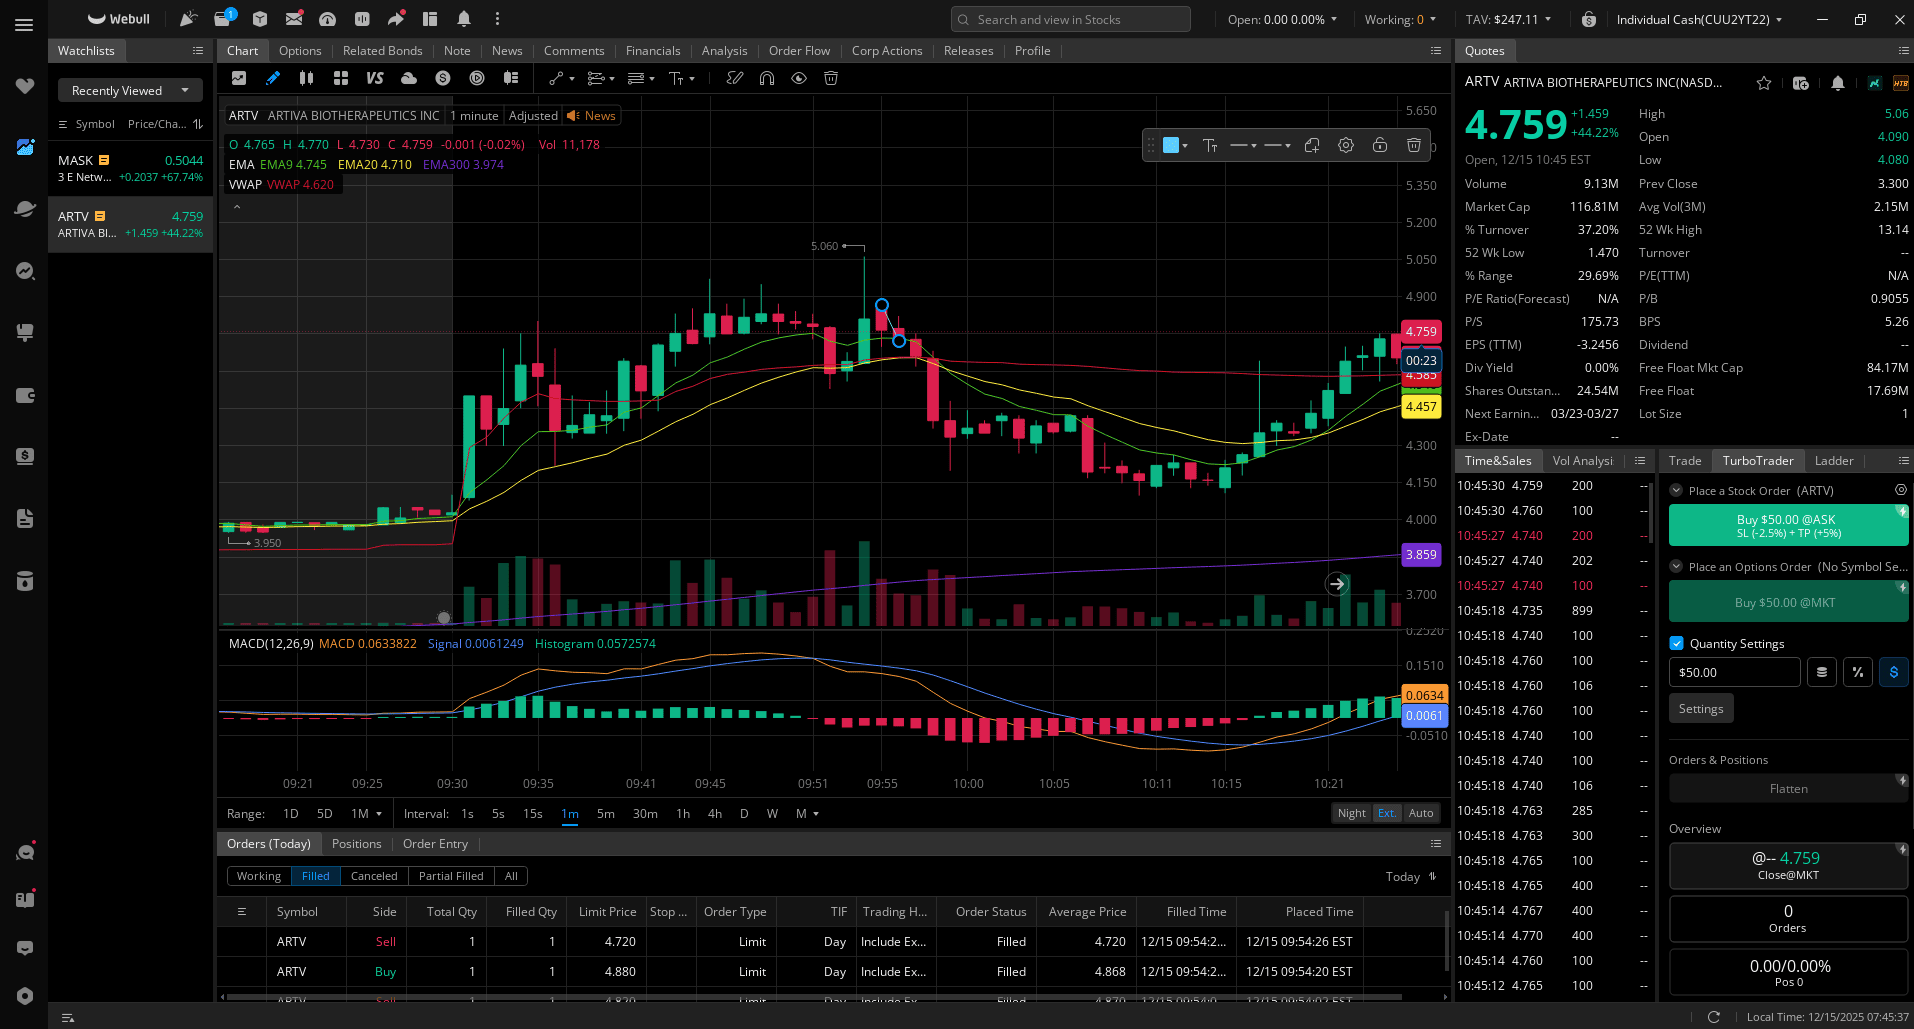The height and width of the screenshot is (1029, 1914).
Task: Click the cloud save icon in chart toolbar
Action: click(409, 78)
